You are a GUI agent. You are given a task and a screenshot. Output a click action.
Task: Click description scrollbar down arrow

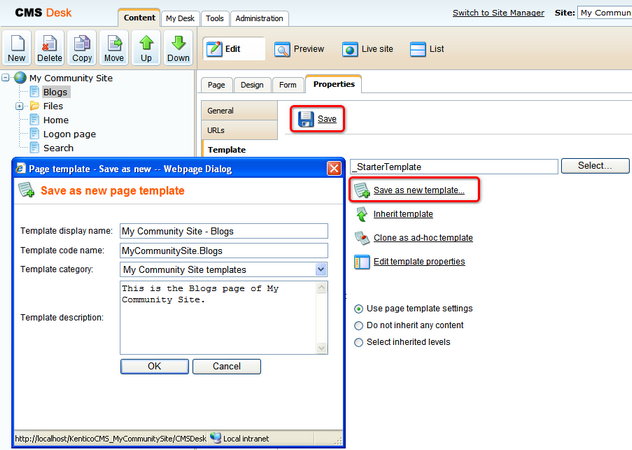pos(321,348)
